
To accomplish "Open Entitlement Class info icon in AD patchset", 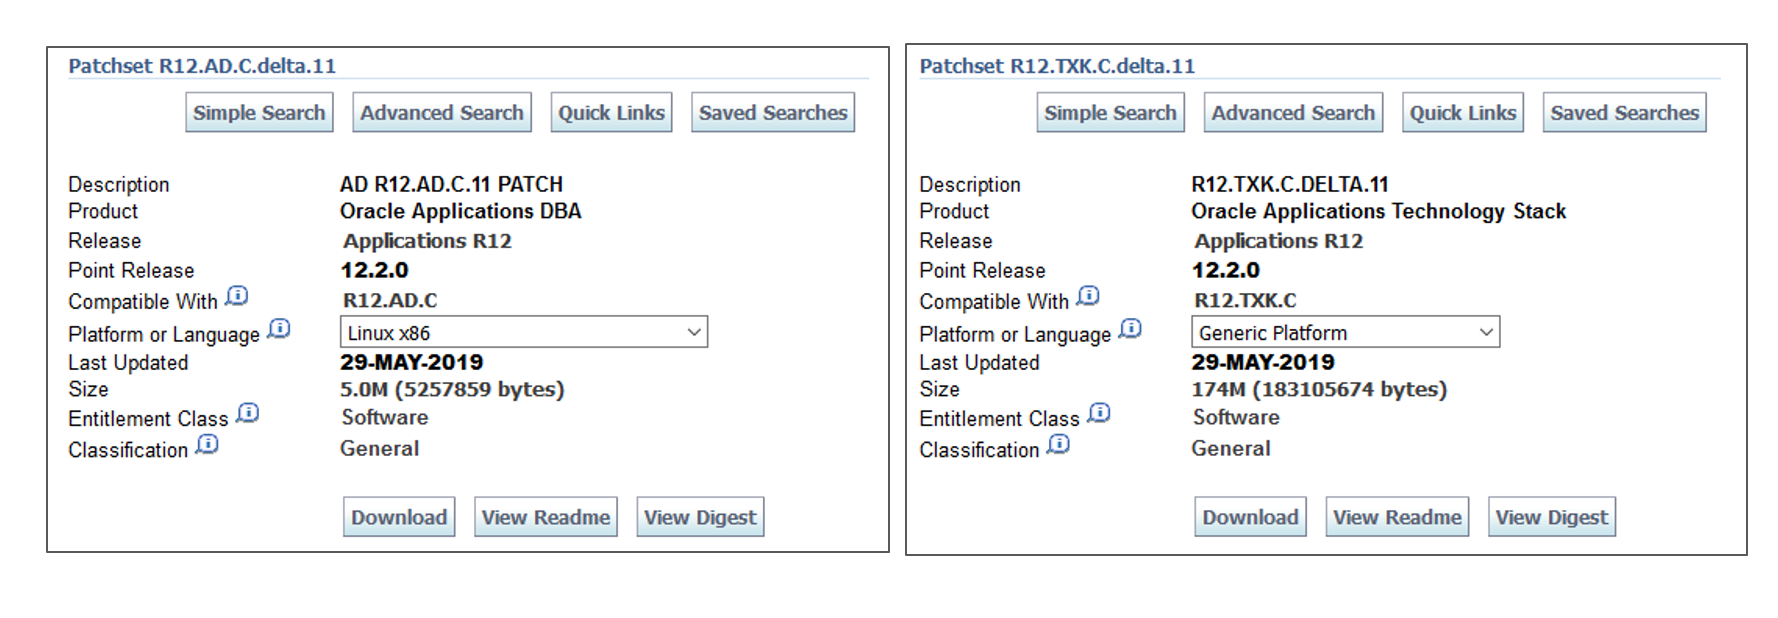I will tap(248, 413).
